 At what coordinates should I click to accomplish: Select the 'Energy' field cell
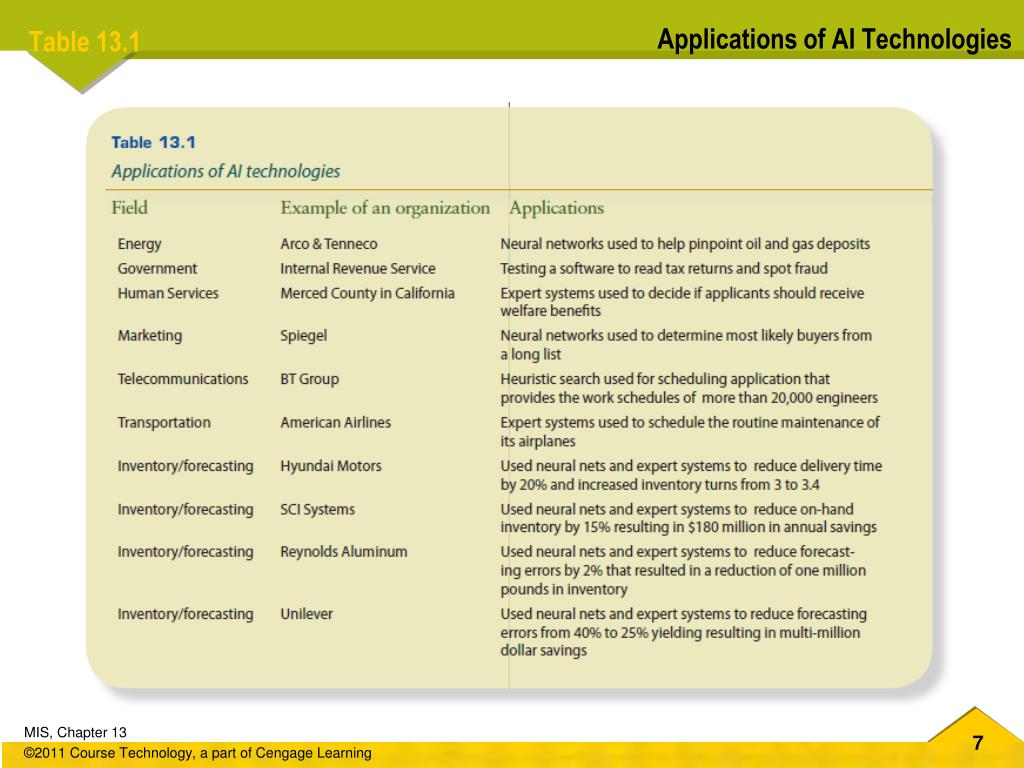139,244
